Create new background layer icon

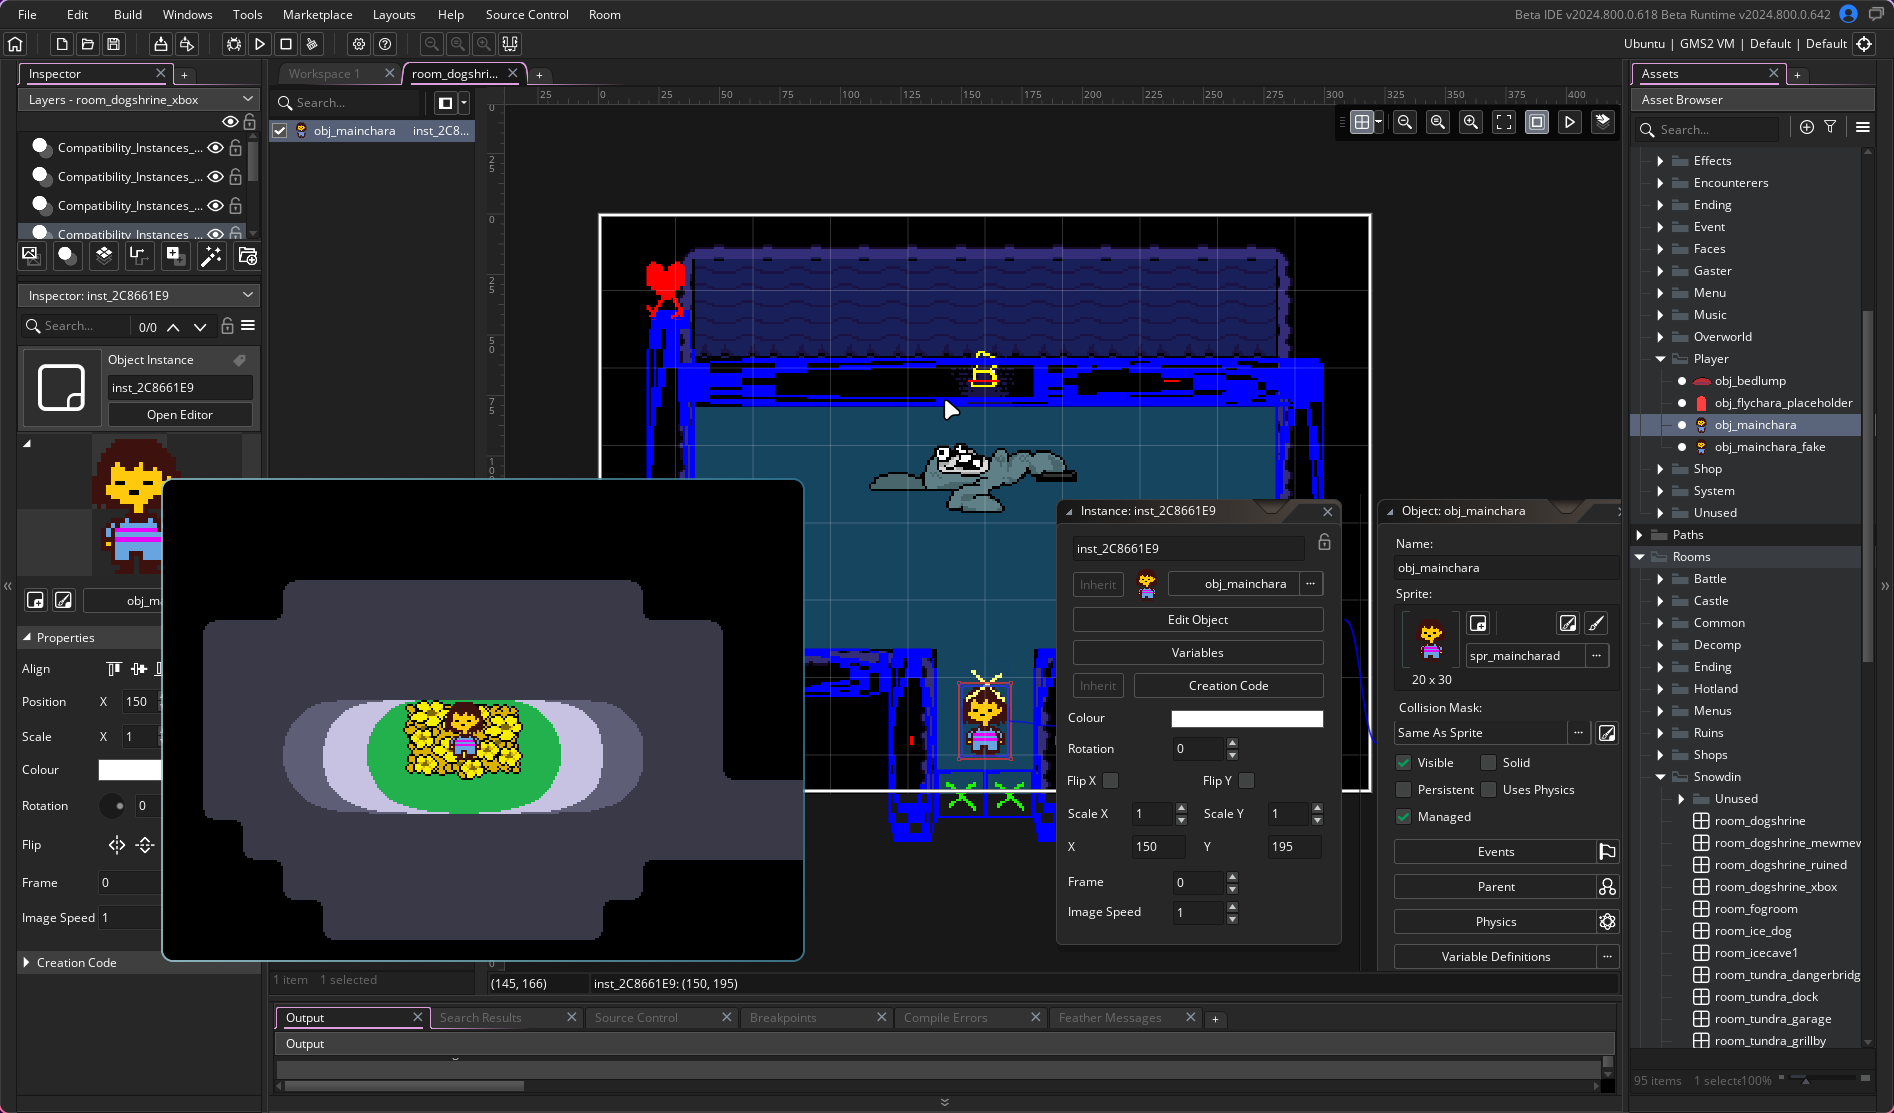coord(30,256)
